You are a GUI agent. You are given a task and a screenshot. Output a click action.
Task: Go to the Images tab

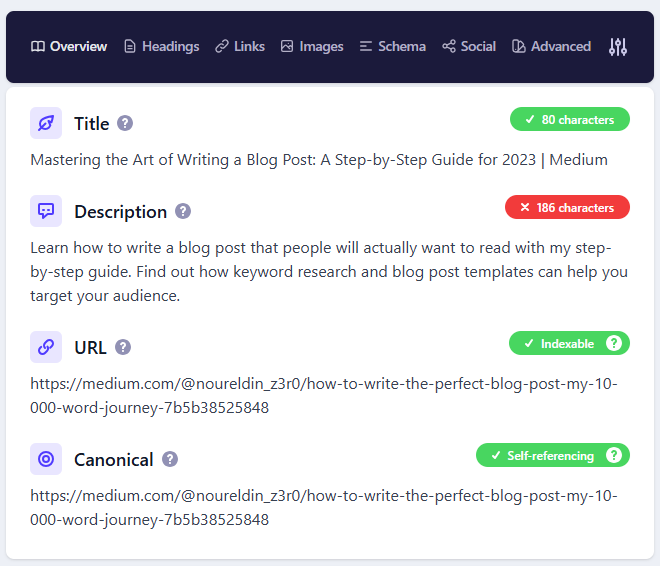pos(312,46)
